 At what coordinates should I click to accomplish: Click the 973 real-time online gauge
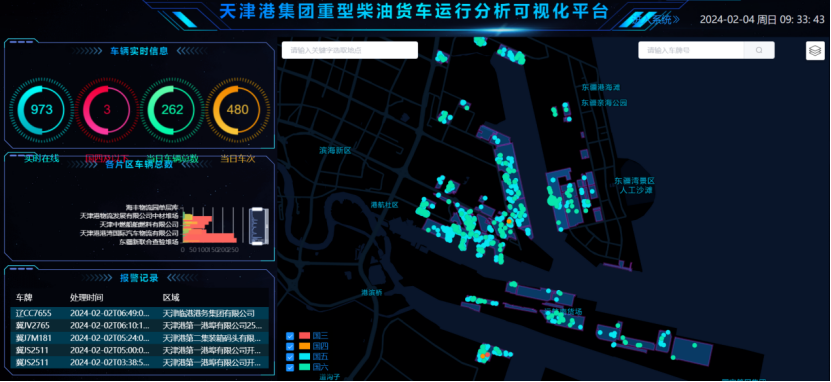41,110
